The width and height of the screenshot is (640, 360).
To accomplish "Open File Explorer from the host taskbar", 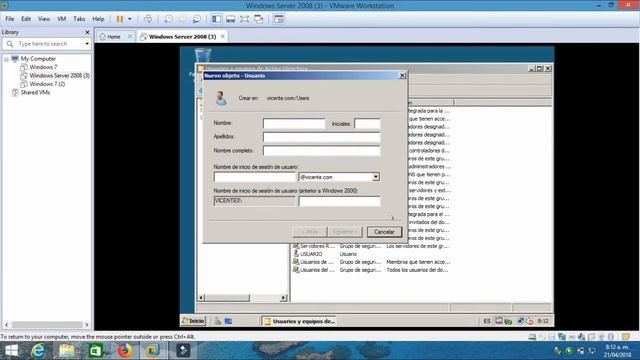I will click(67, 351).
